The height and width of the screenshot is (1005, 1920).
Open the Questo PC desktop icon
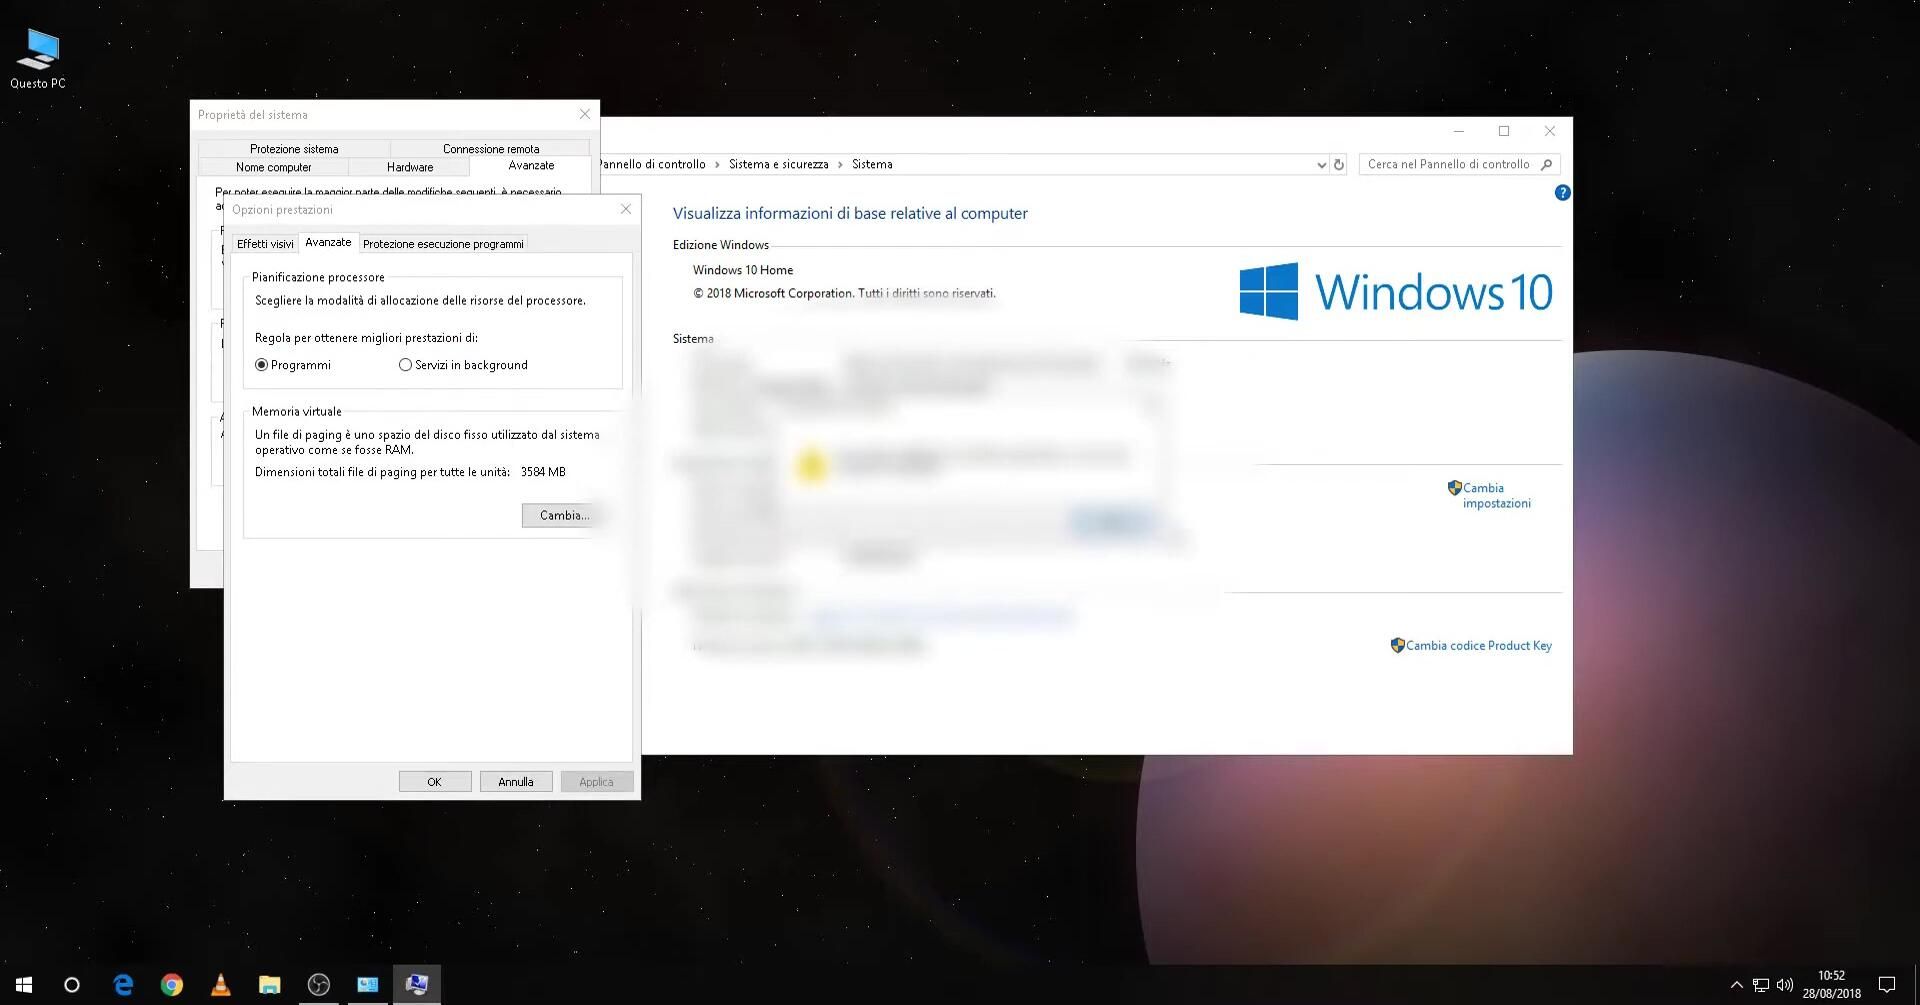[38, 58]
